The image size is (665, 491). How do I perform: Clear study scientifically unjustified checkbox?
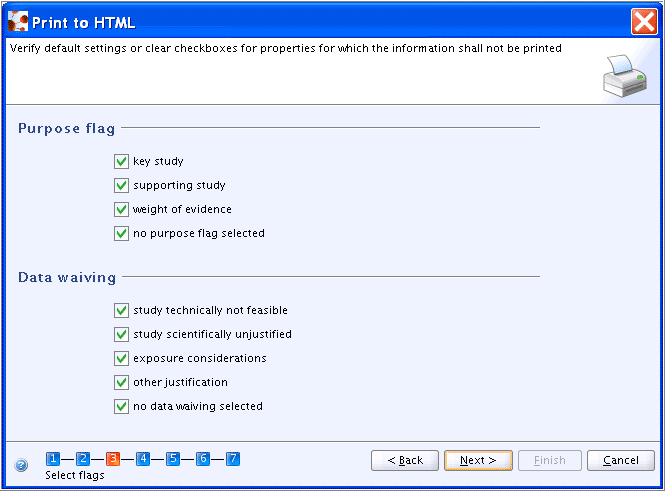pyautogui.click(x=121, y=334)
